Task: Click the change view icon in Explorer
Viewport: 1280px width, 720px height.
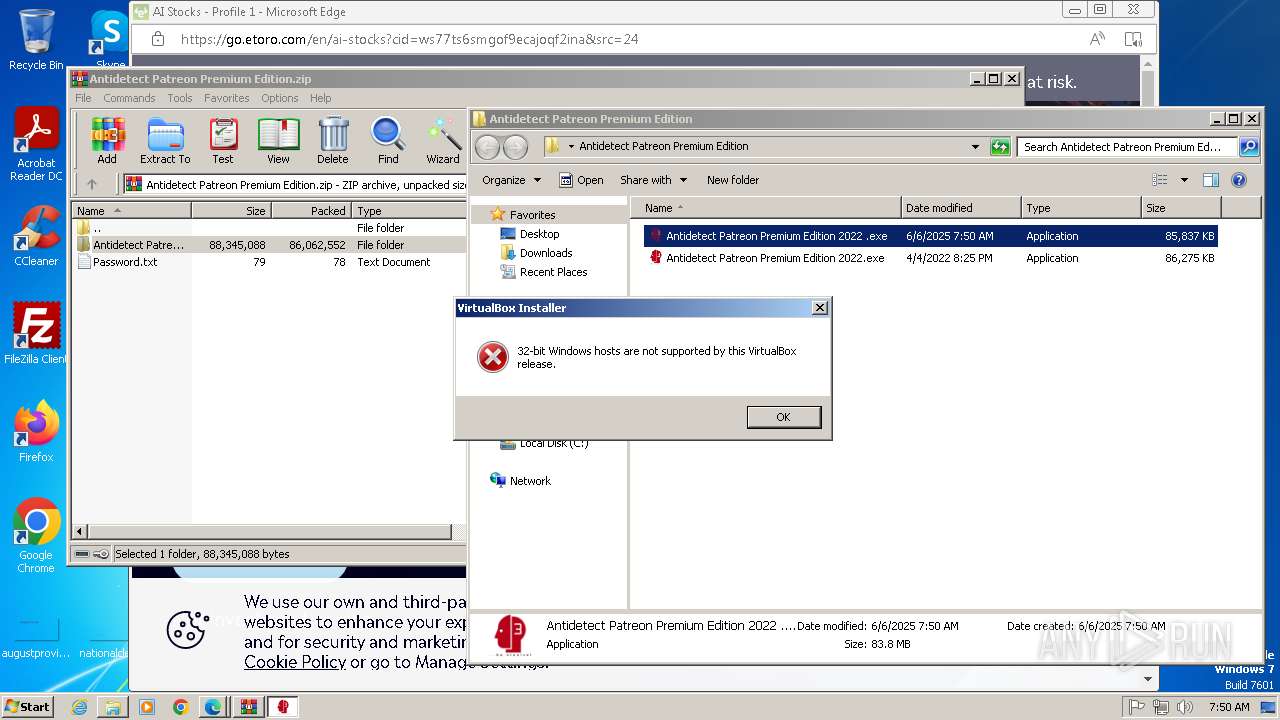Action: coord(1160,180)
